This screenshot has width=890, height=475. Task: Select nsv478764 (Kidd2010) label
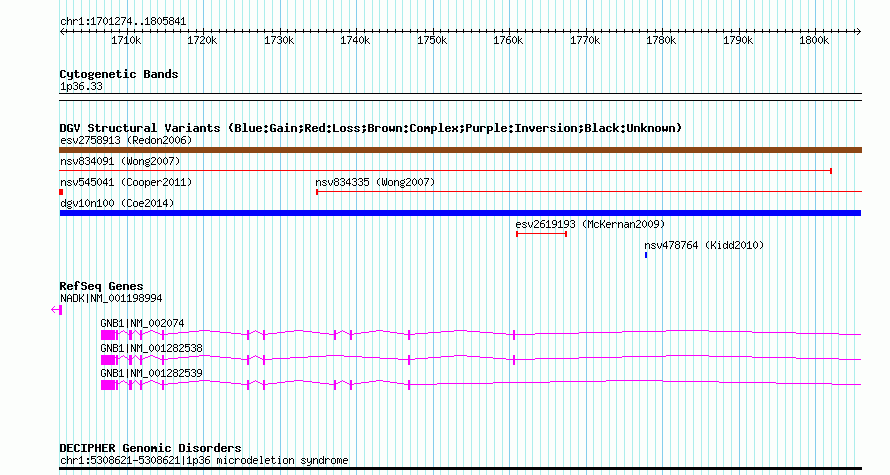click(704, 245)
